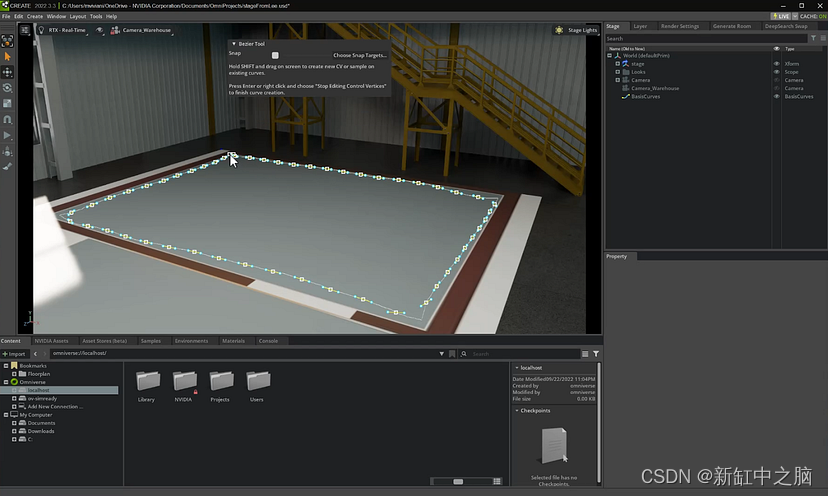Select the orange arrow Select tool
Image resolution: width=828 pixels, height=496 pixels.
click(7, 57)
